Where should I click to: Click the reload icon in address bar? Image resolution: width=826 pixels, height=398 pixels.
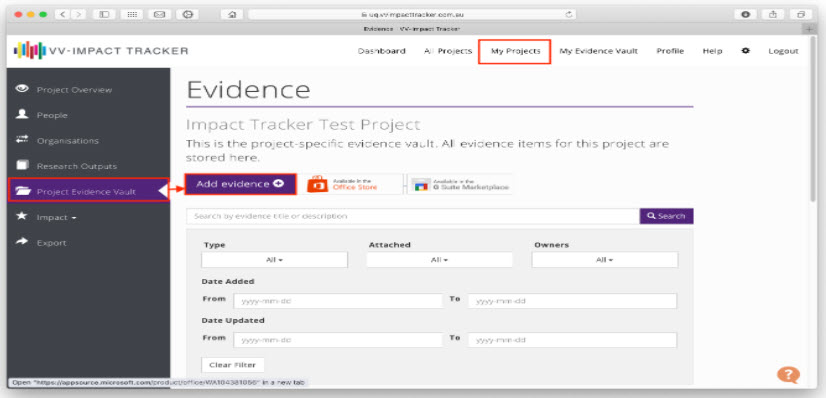(x=568, y=15)
